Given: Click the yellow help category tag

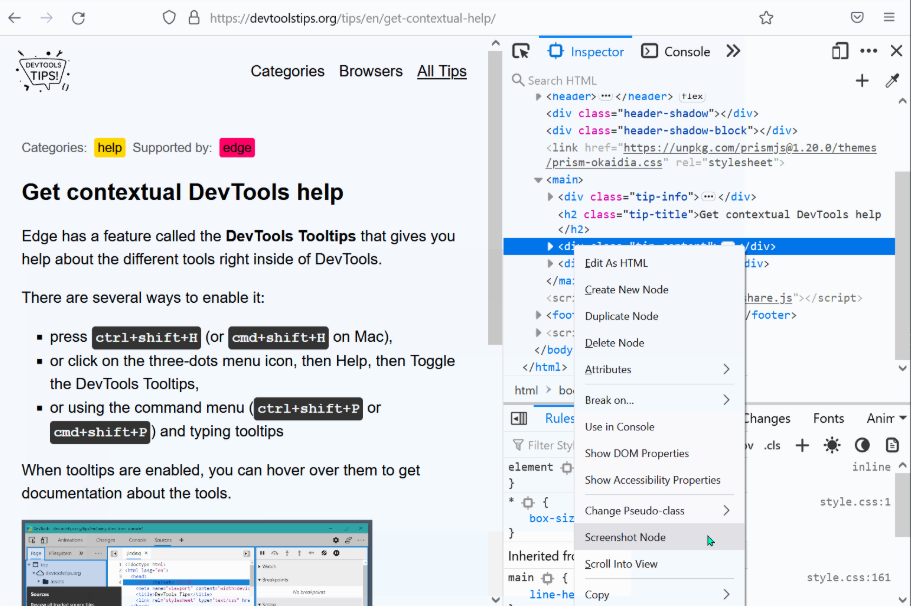Looking at the screenshot, I should click(110, 148).
